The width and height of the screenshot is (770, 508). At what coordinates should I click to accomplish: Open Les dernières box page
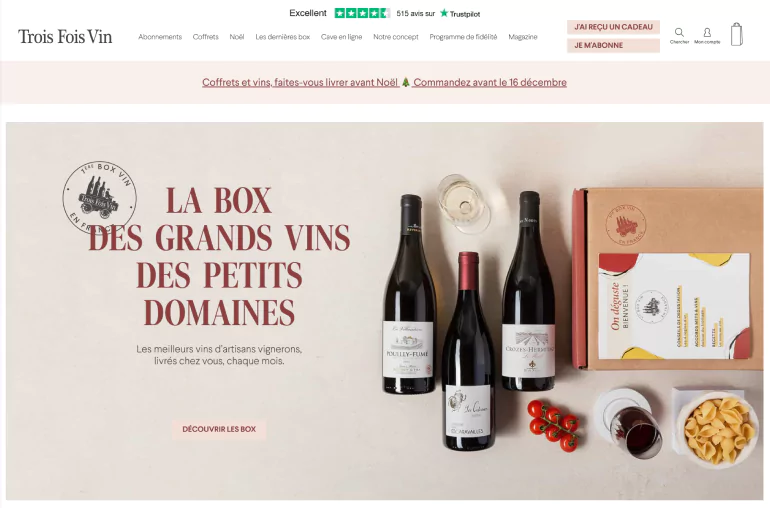[283, 37]
